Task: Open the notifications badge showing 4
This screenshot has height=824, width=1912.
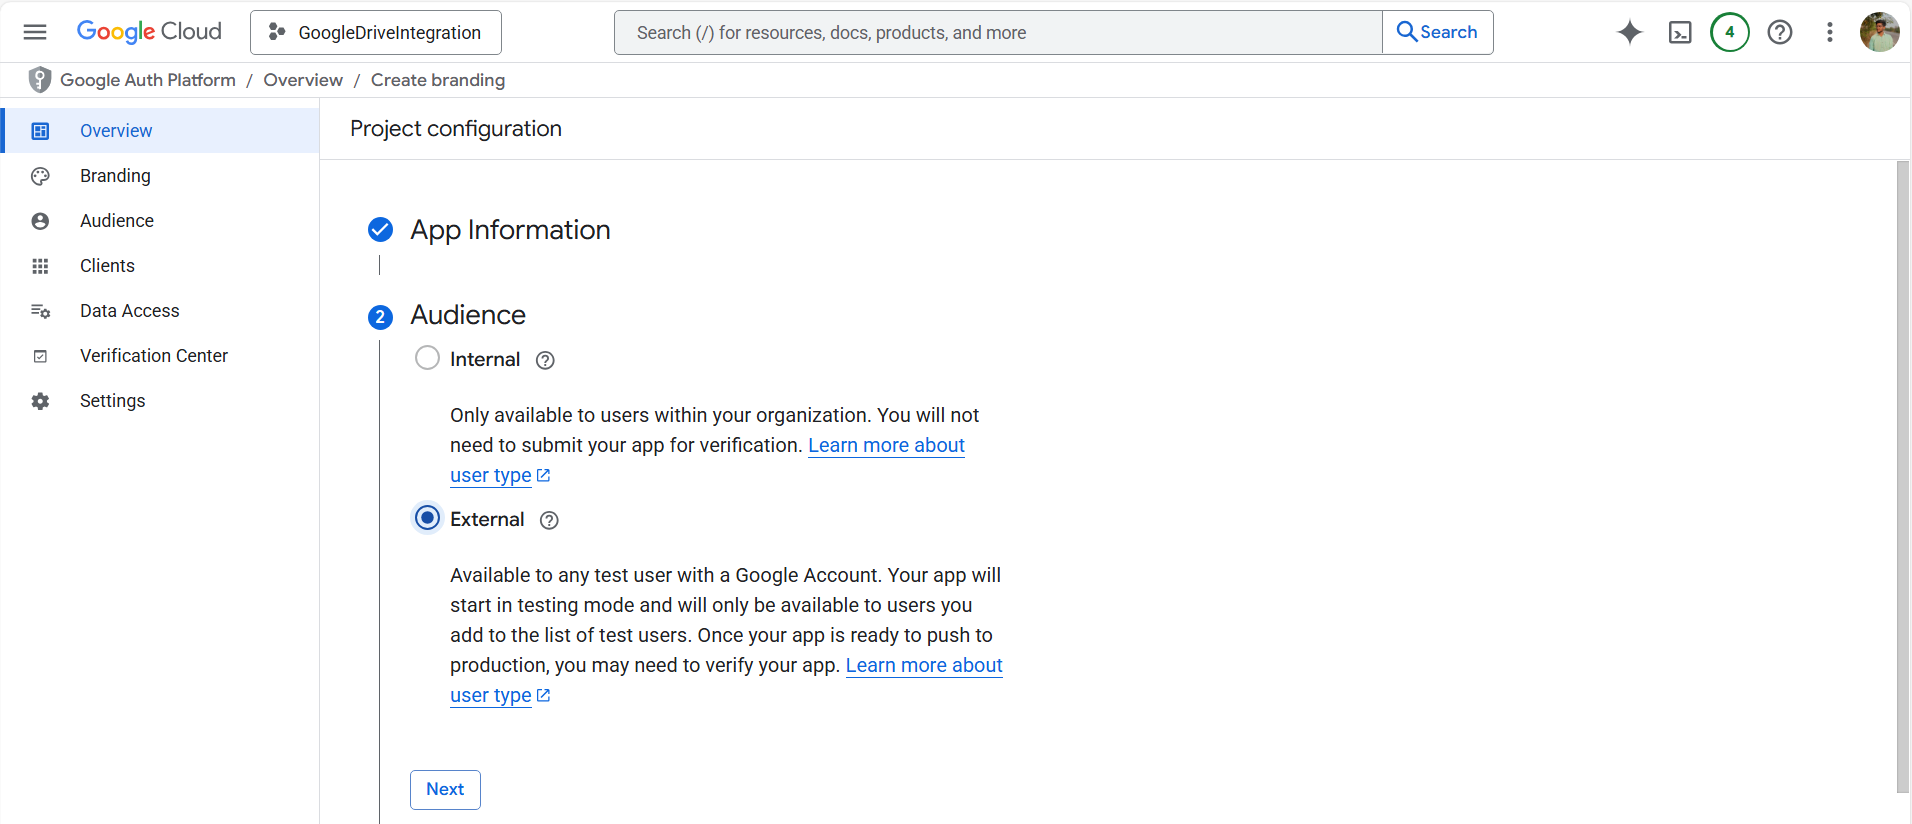Action: tap(1729, 32)
